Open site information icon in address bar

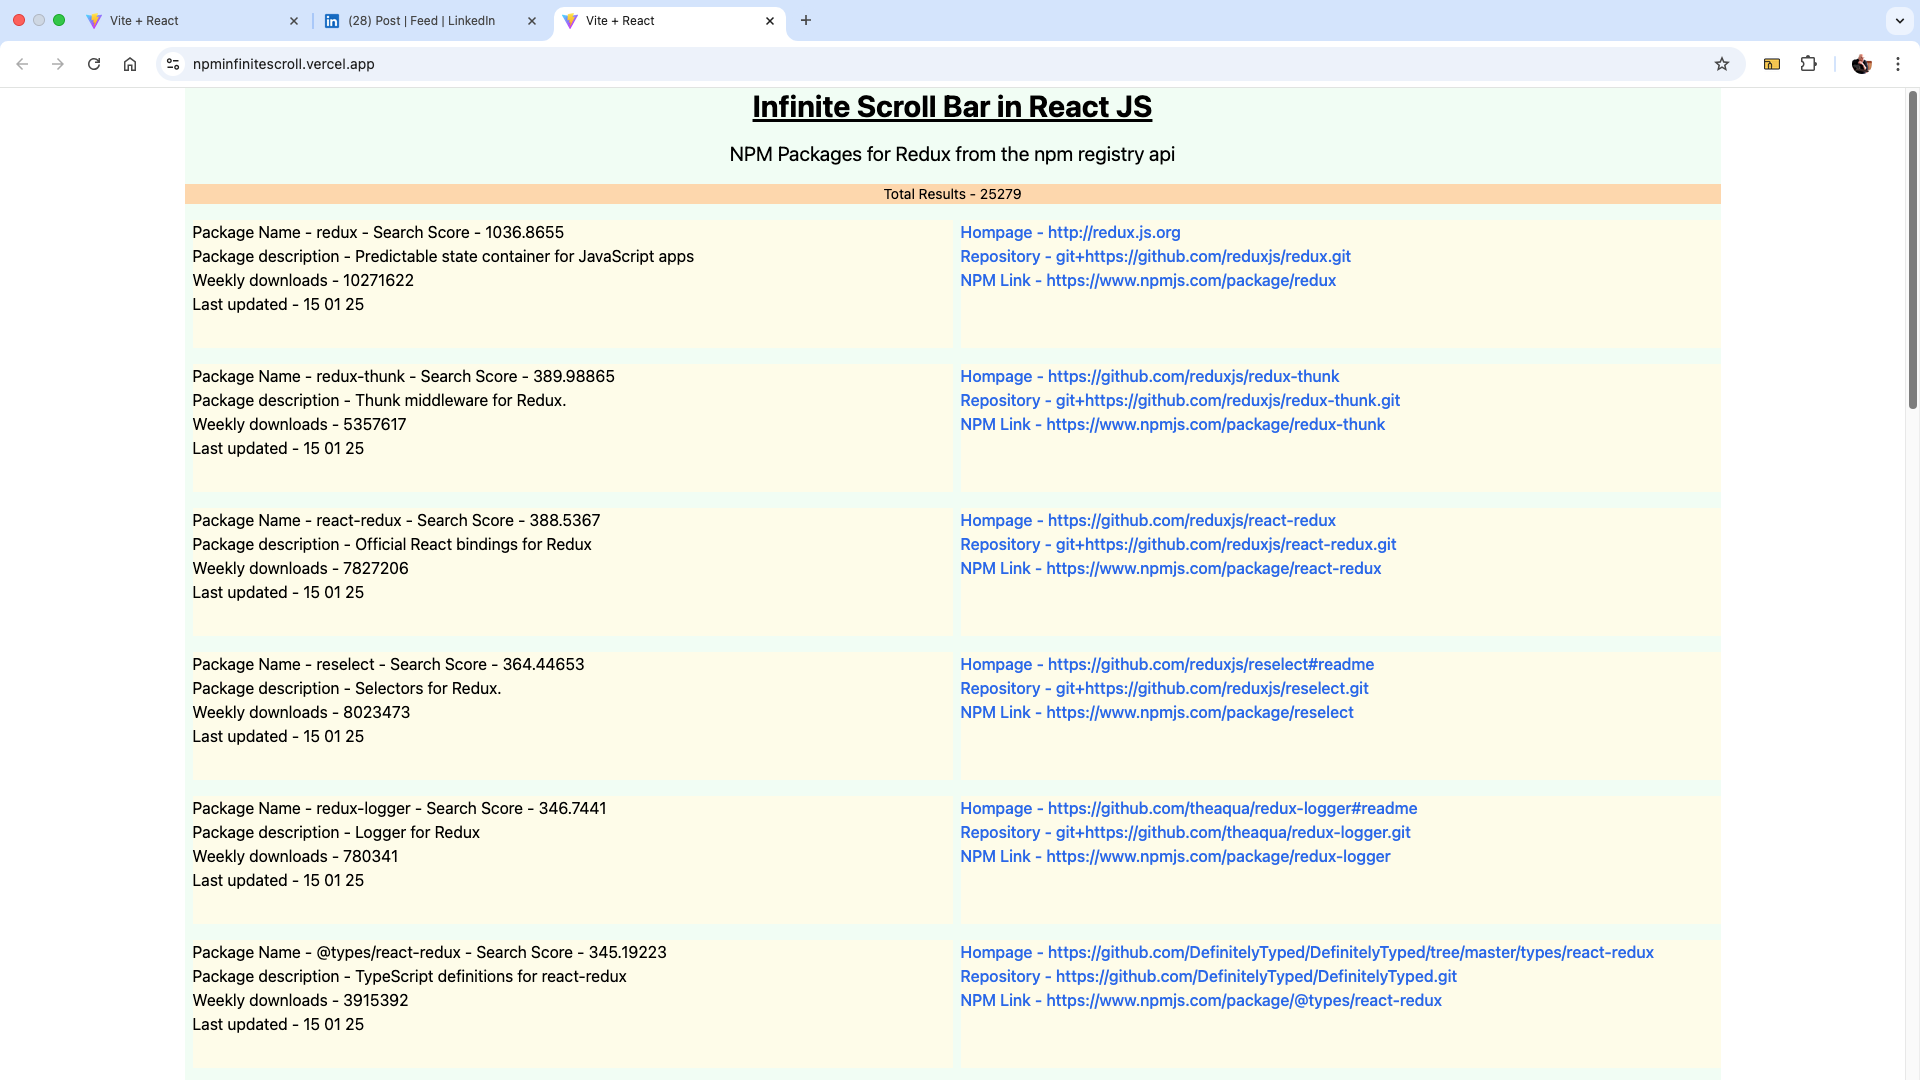tap(173, 64)
